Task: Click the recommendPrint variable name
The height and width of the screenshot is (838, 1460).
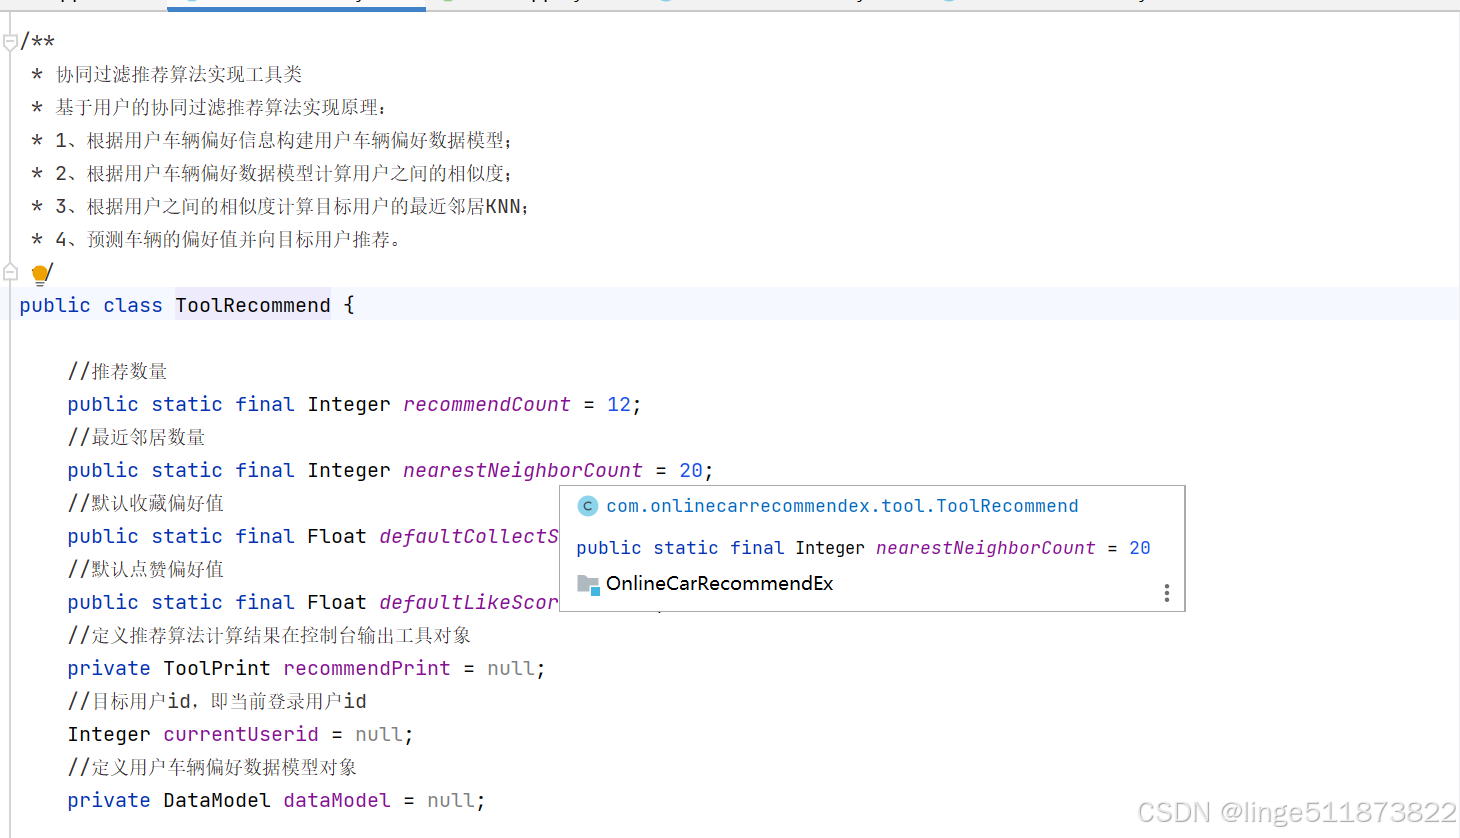Action: (367, 668)
